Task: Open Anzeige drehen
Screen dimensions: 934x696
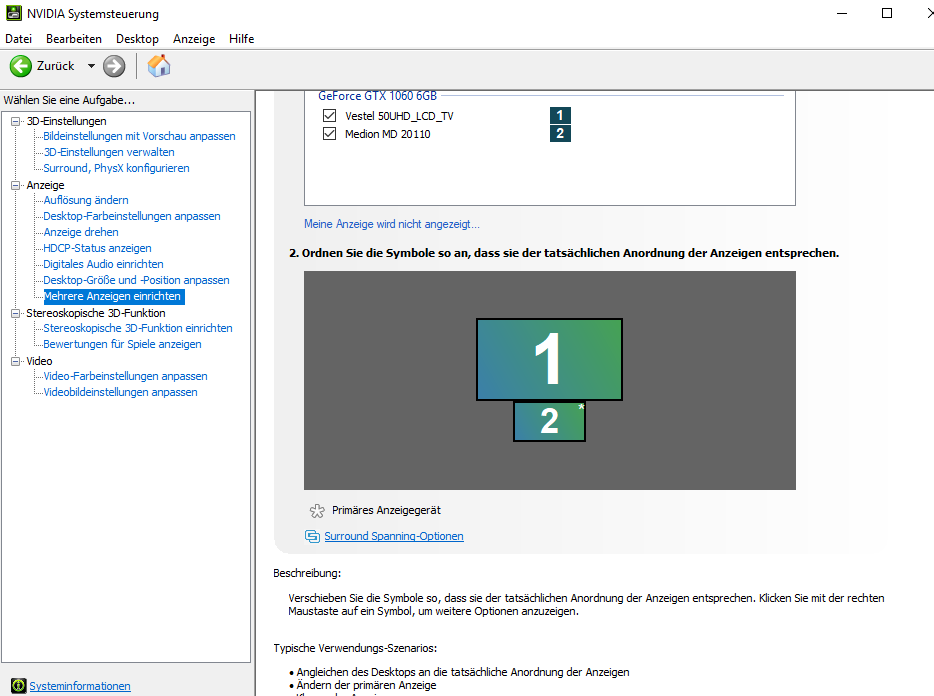Action: click(81, 232)
